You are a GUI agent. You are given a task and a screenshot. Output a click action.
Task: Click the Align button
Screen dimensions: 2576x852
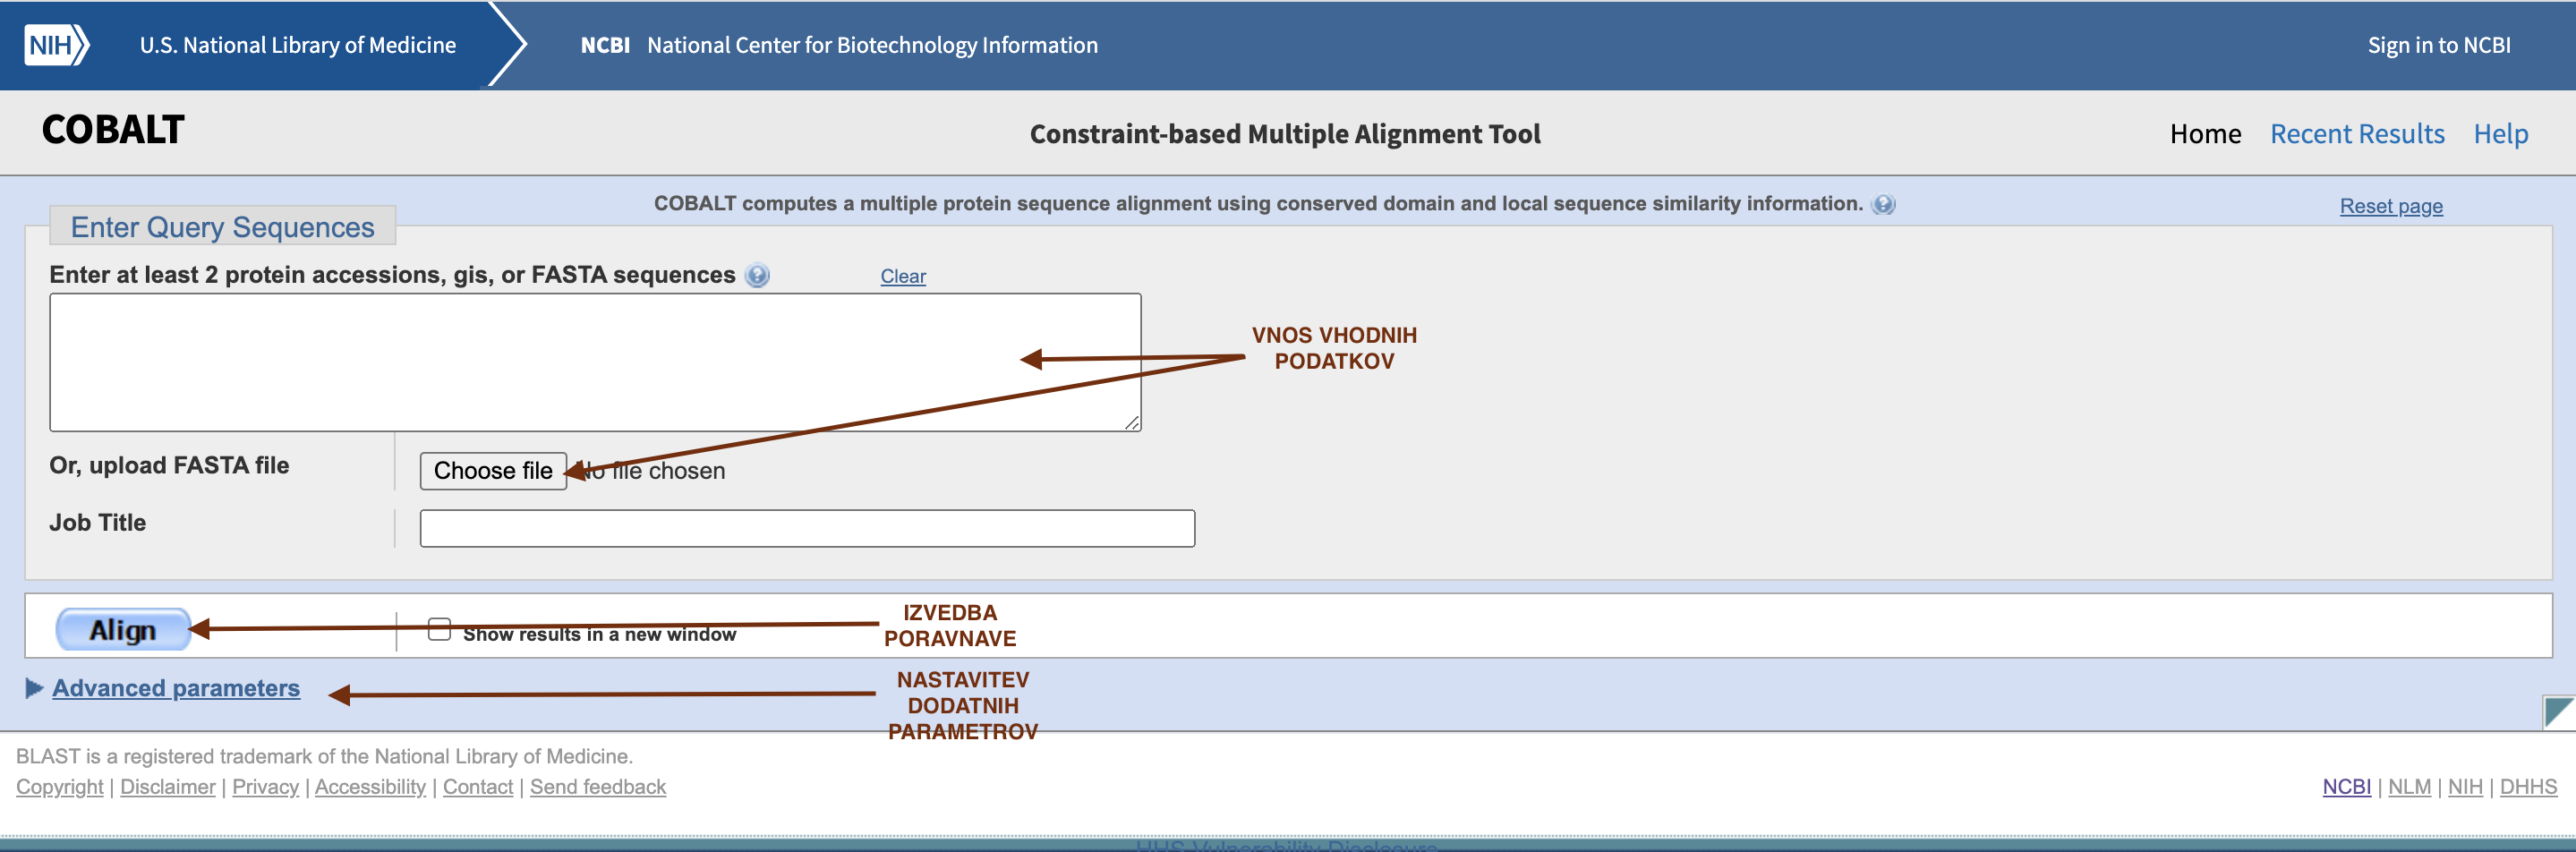click(123, 630)
